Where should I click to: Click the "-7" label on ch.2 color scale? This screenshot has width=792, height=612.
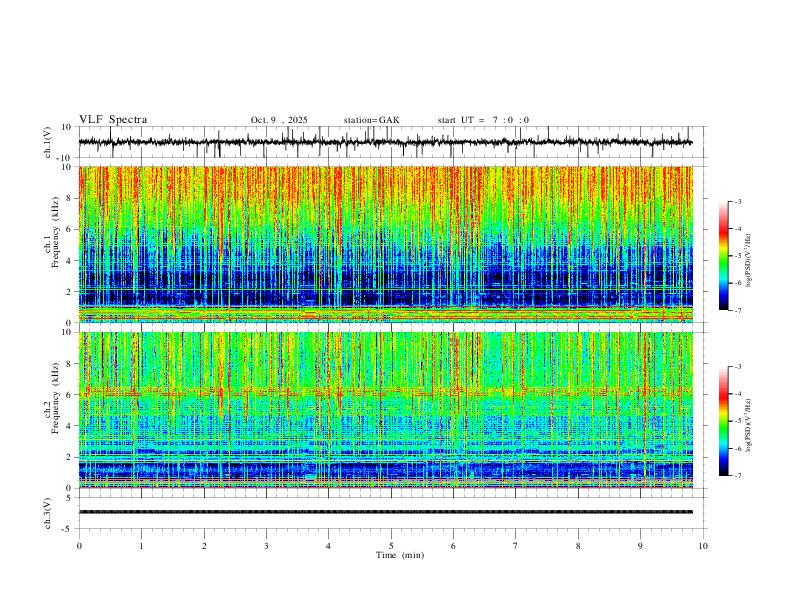tap(737, 476)
